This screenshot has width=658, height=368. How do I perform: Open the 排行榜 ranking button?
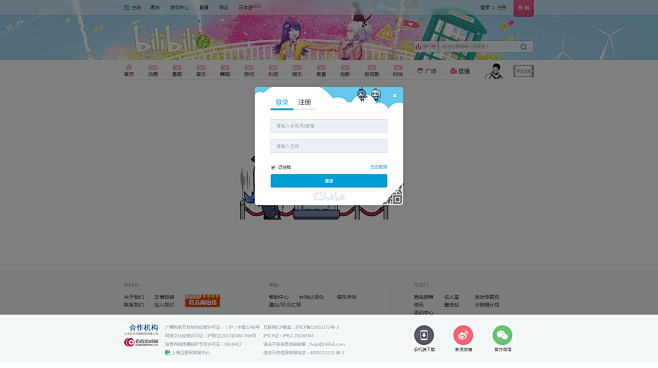click(x=426, y=47)
